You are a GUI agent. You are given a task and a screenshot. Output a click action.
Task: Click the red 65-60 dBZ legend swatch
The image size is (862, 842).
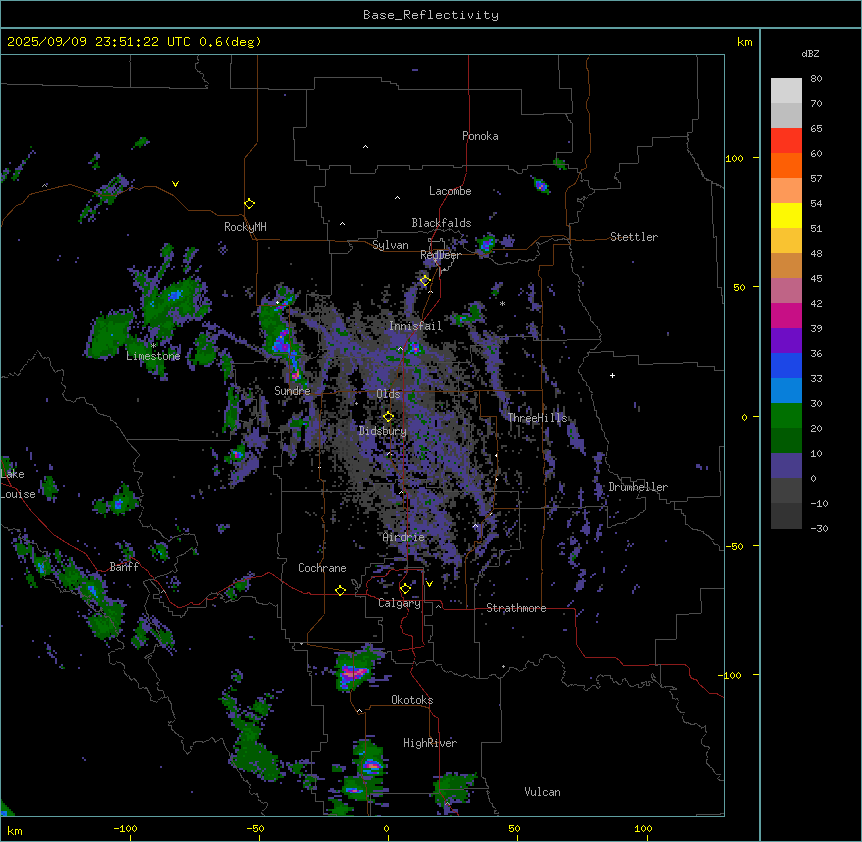[x=786, y=141]
